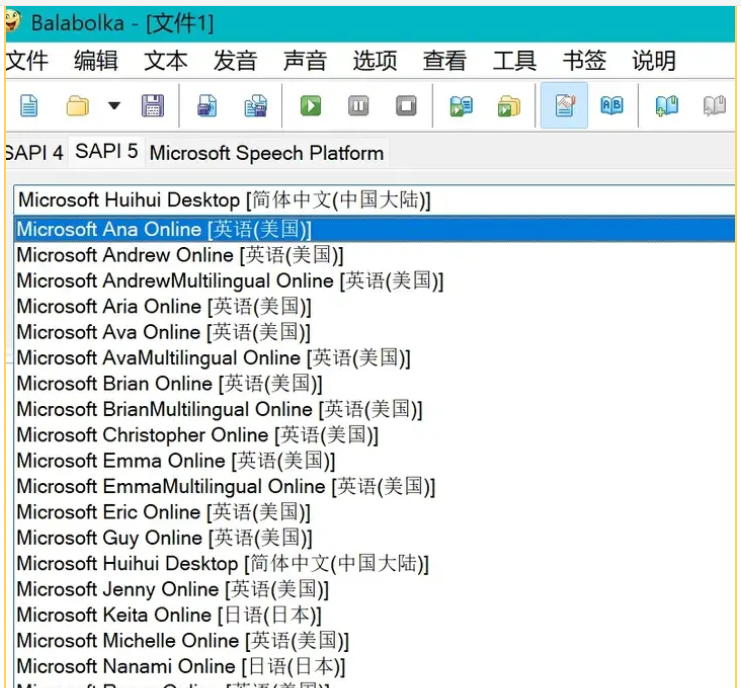This screenshot has height=688, width=741.
Task: Open the 选项 menu
Action: coord(375,60)
